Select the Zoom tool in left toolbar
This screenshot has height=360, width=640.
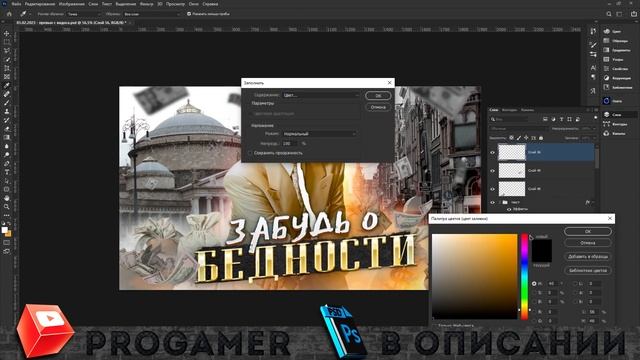pos(7,207)
